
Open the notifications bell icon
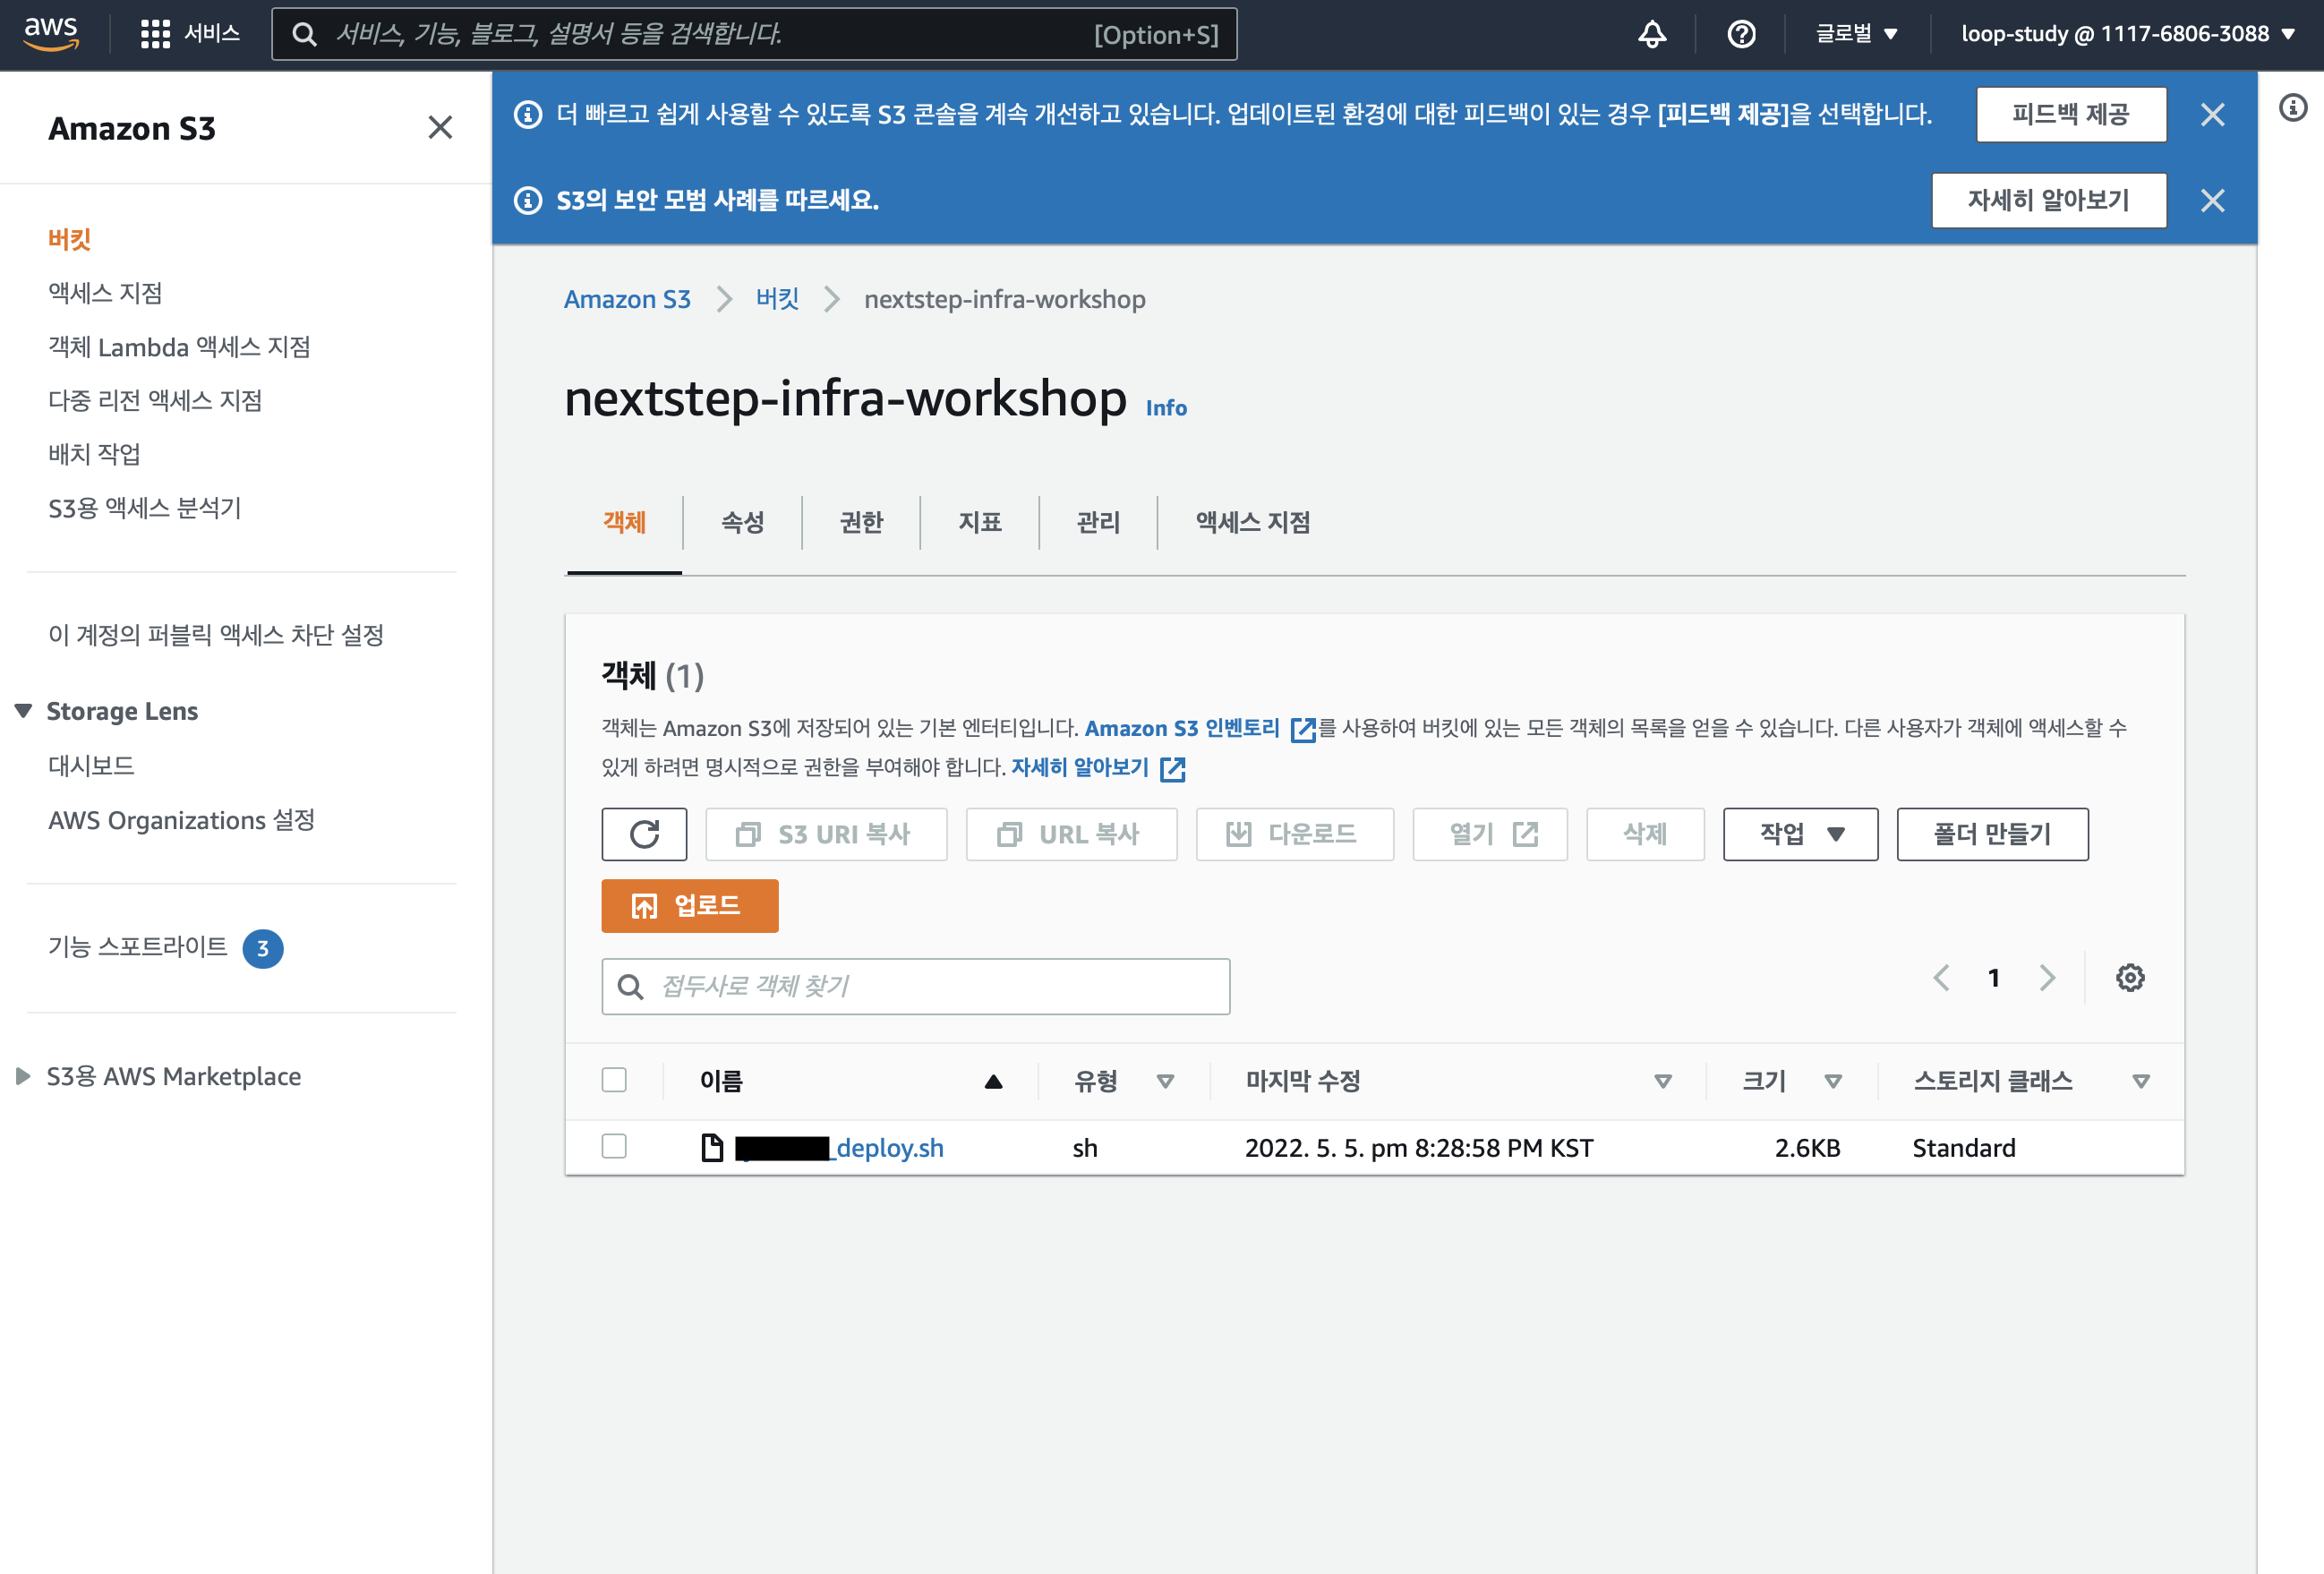[1652, 34]
